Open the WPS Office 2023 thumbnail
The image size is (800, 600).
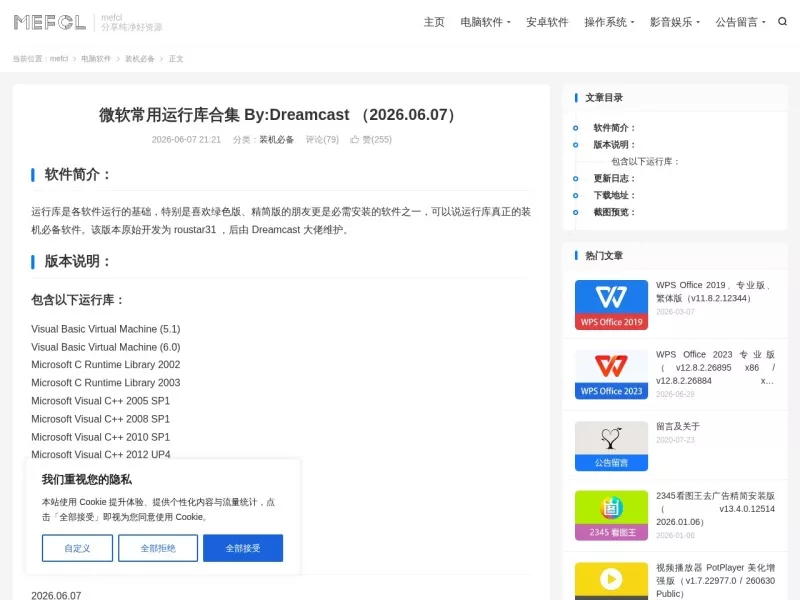[611, 374]
